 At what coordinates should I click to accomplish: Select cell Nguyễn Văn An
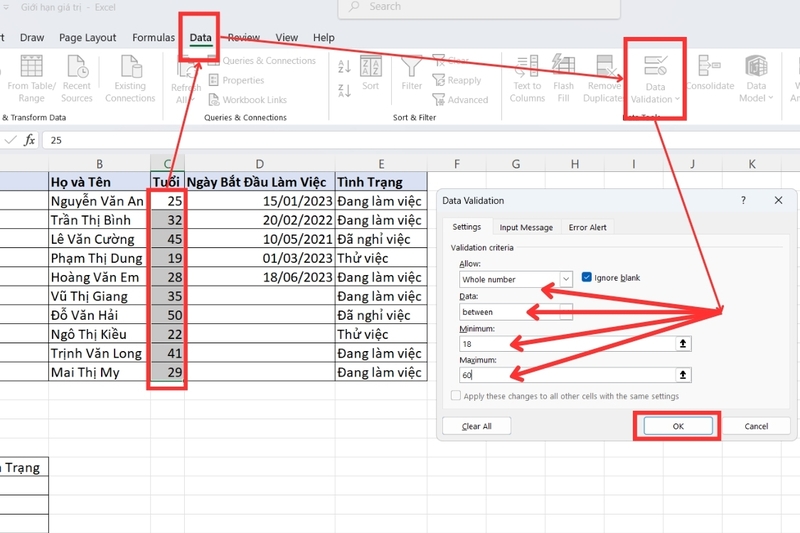point(99,201)
